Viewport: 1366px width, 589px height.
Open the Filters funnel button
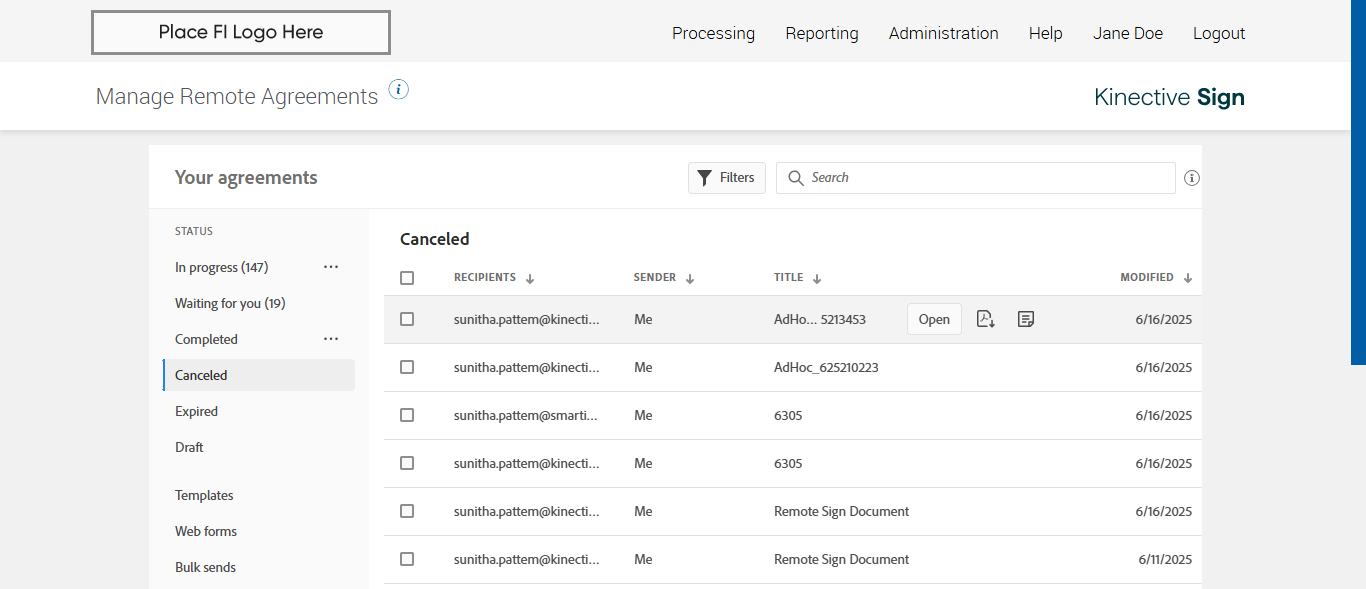[727, 178]
